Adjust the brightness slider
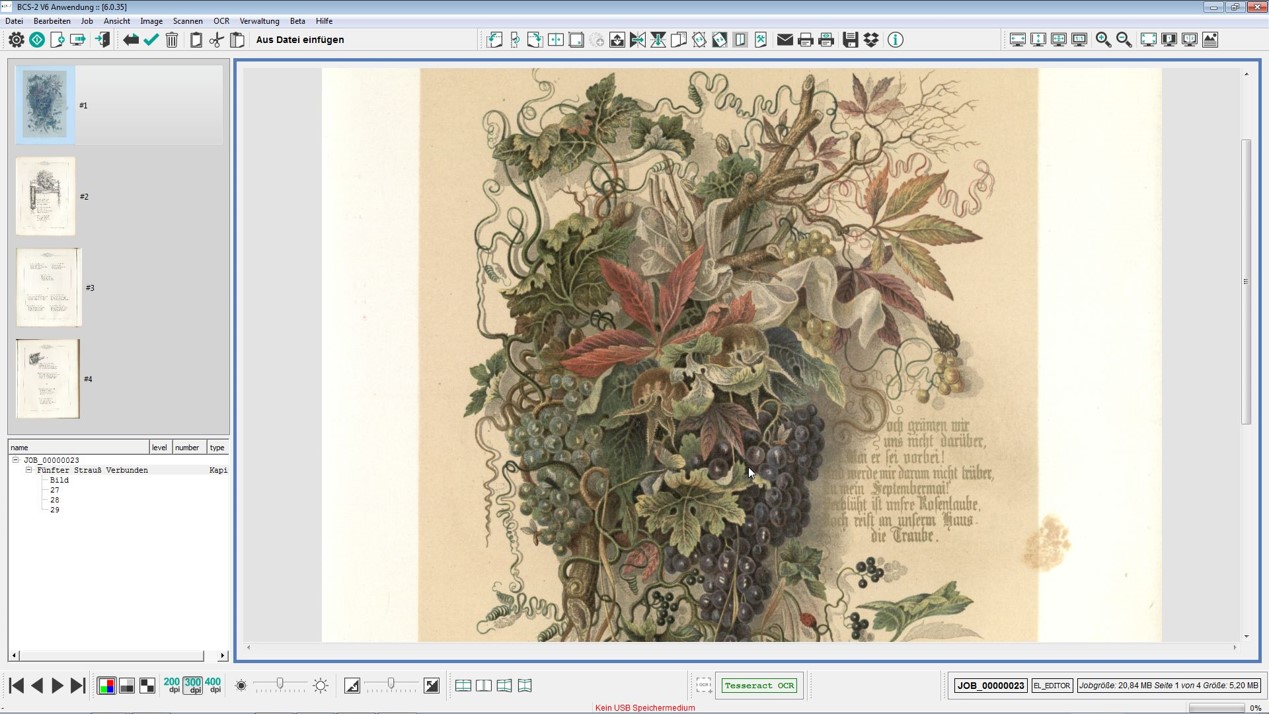1269x714 pixels. pos(280,685)
